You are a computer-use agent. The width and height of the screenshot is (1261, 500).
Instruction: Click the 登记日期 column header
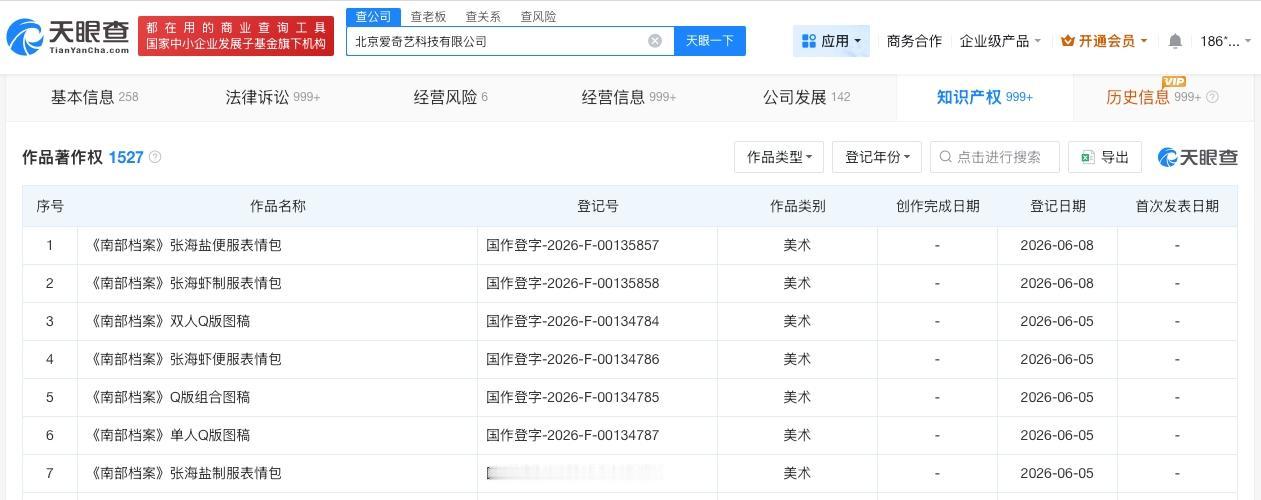1058,206
